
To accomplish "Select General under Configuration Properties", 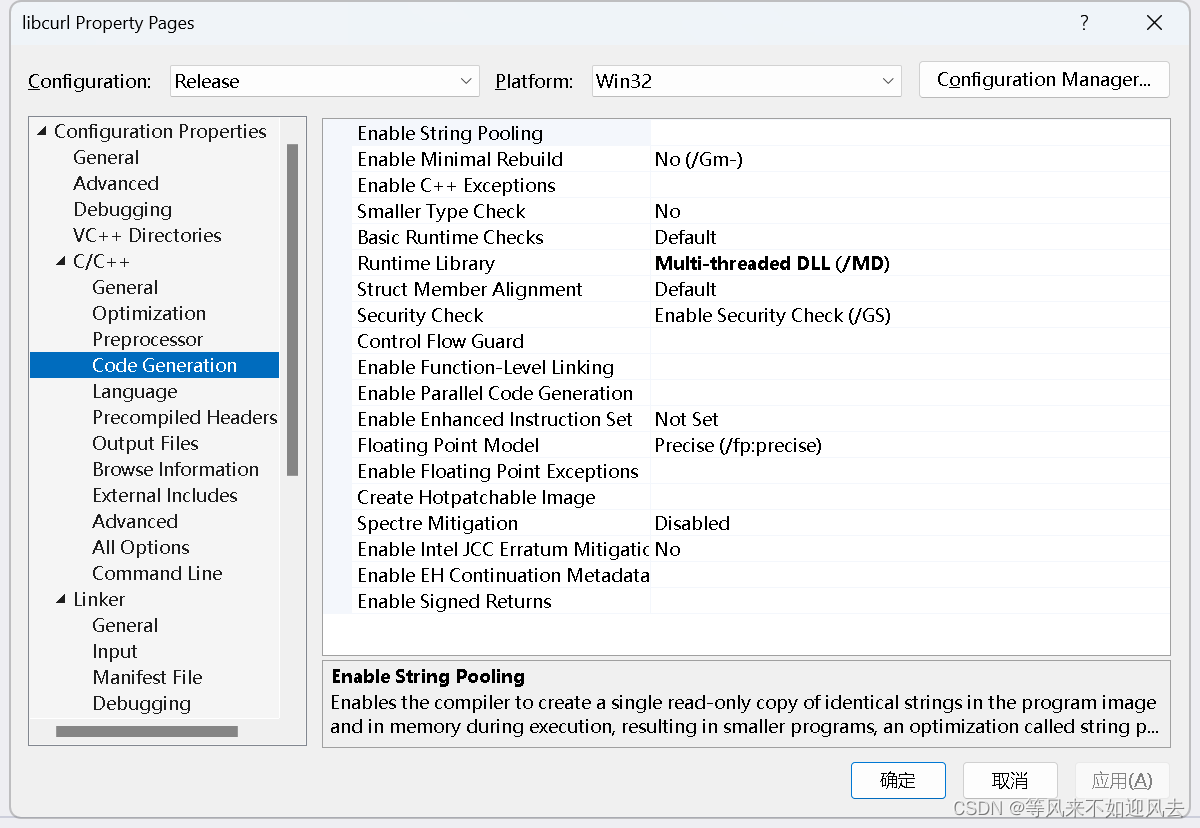I will [106, 157].
